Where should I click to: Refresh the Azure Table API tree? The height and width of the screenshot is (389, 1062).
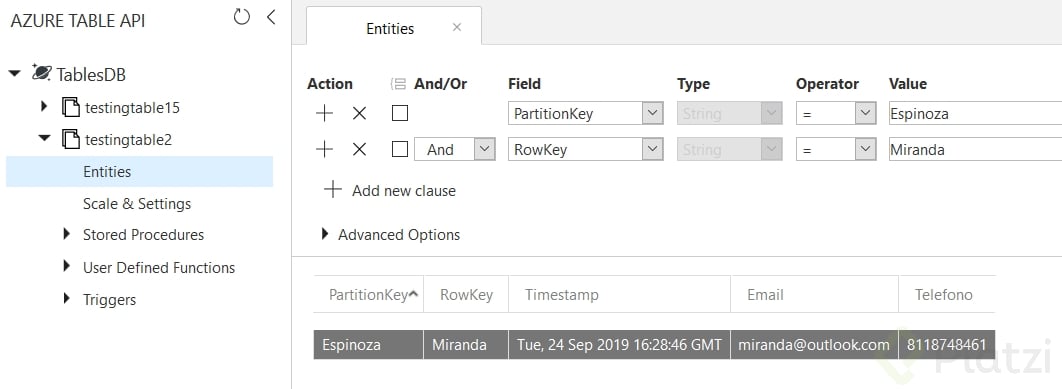[x=242, y=17]
